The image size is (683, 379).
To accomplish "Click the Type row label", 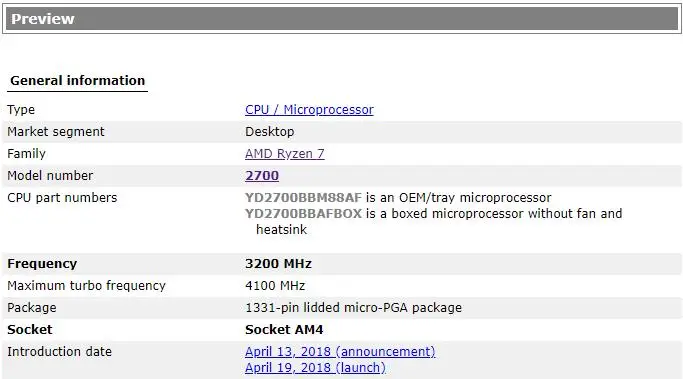I will [x=21, y=110].
